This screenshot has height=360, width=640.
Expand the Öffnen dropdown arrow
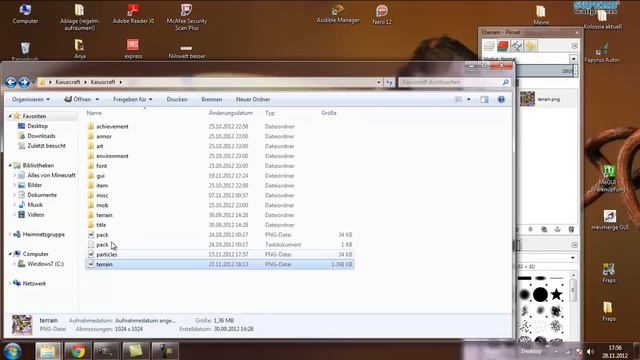pos(97,99)
